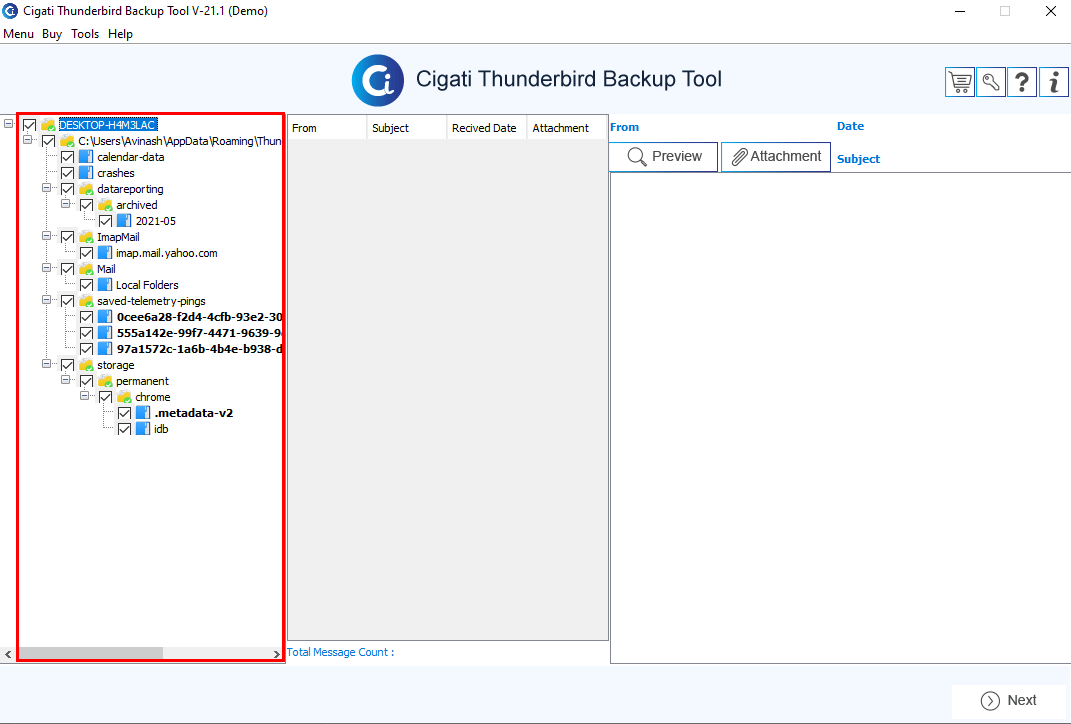1071x724 pixels.
Task: Click the folder tree horizontal scrollbar thumb
Action: tap(90, 654)
